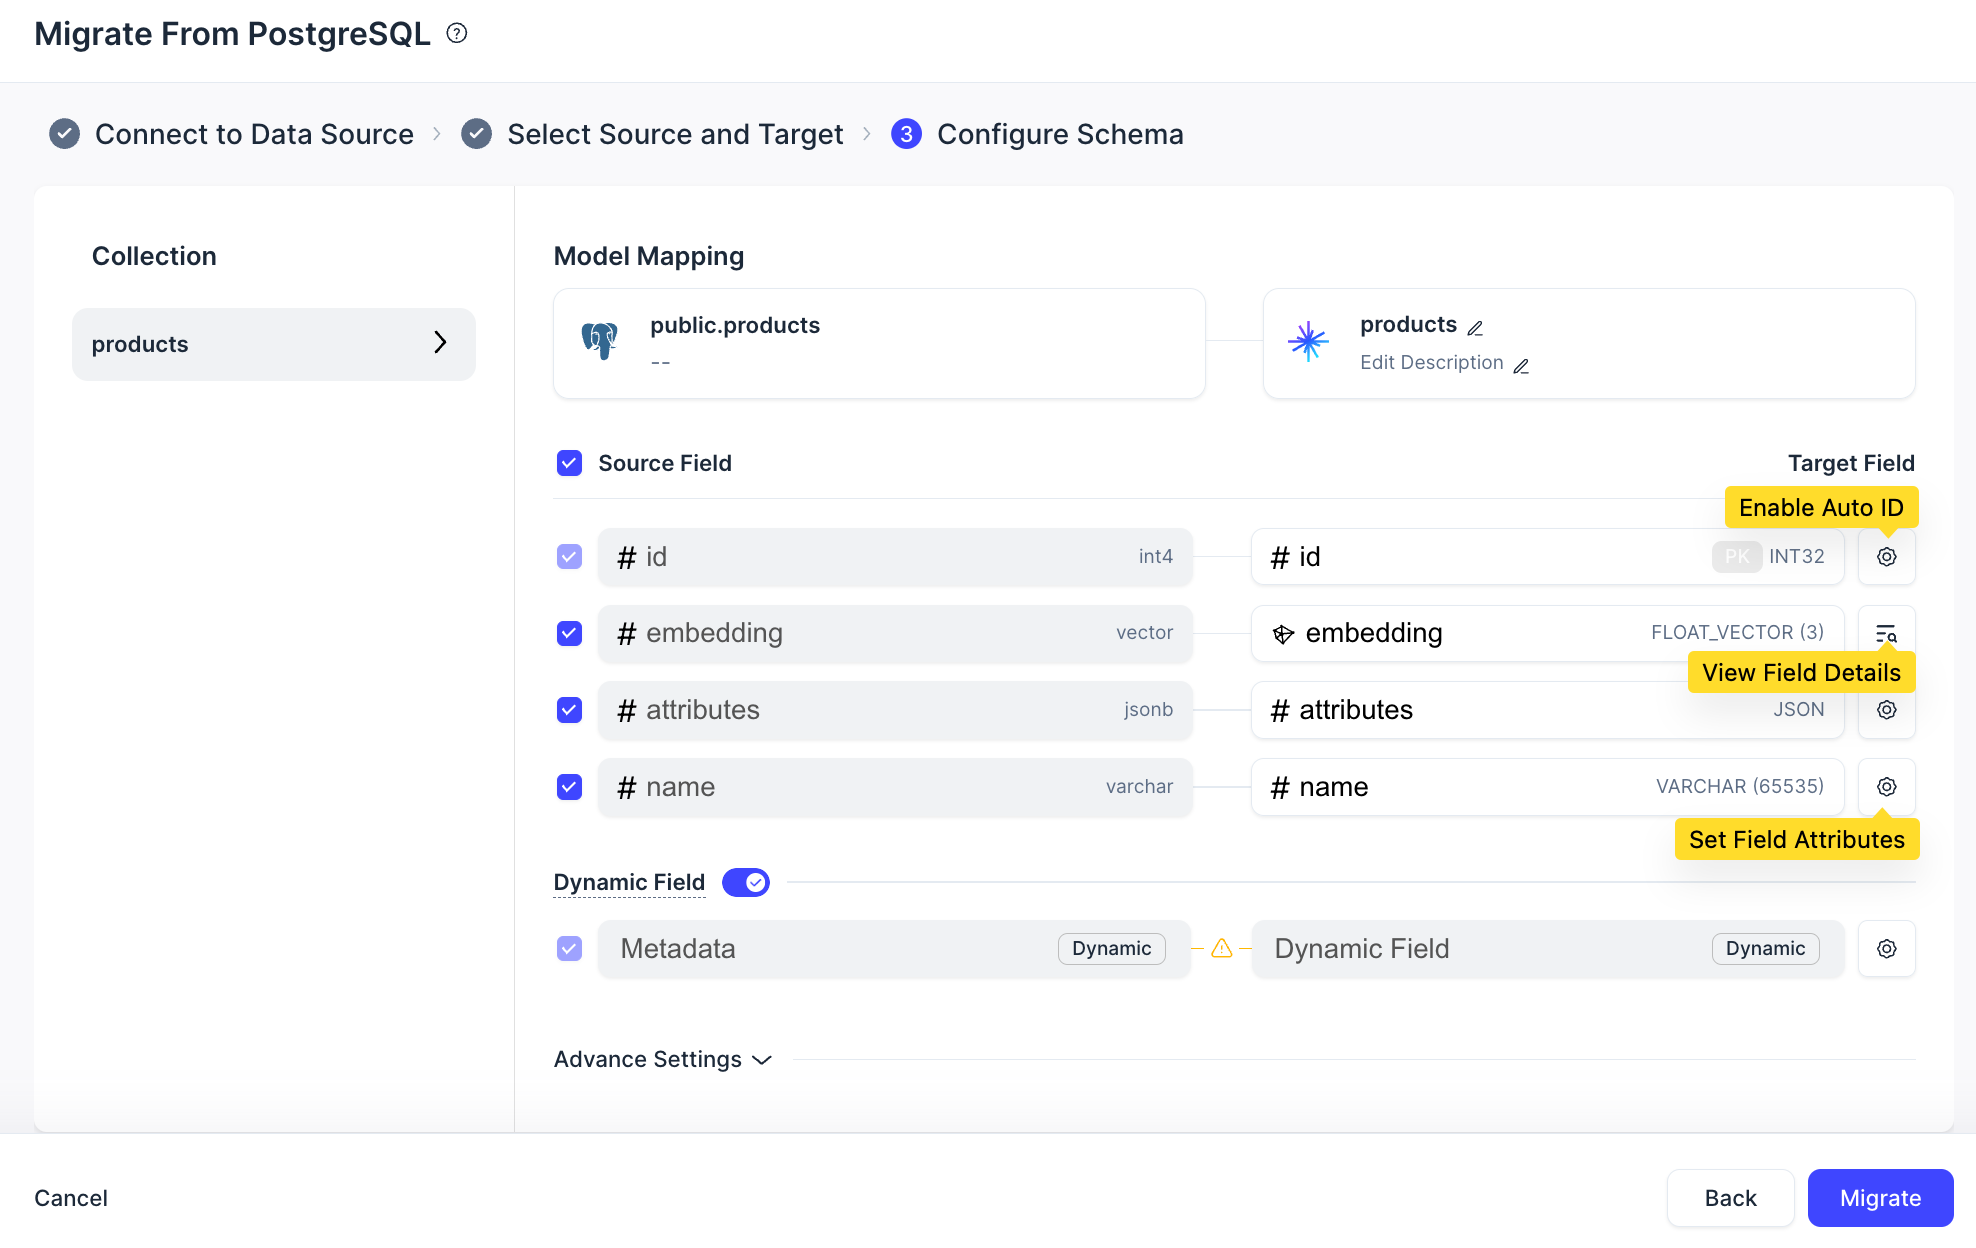The image size is (1976, 1248).
Task: Click the VARCHAR (65535) type label
Action: (x=1739, y=787)
